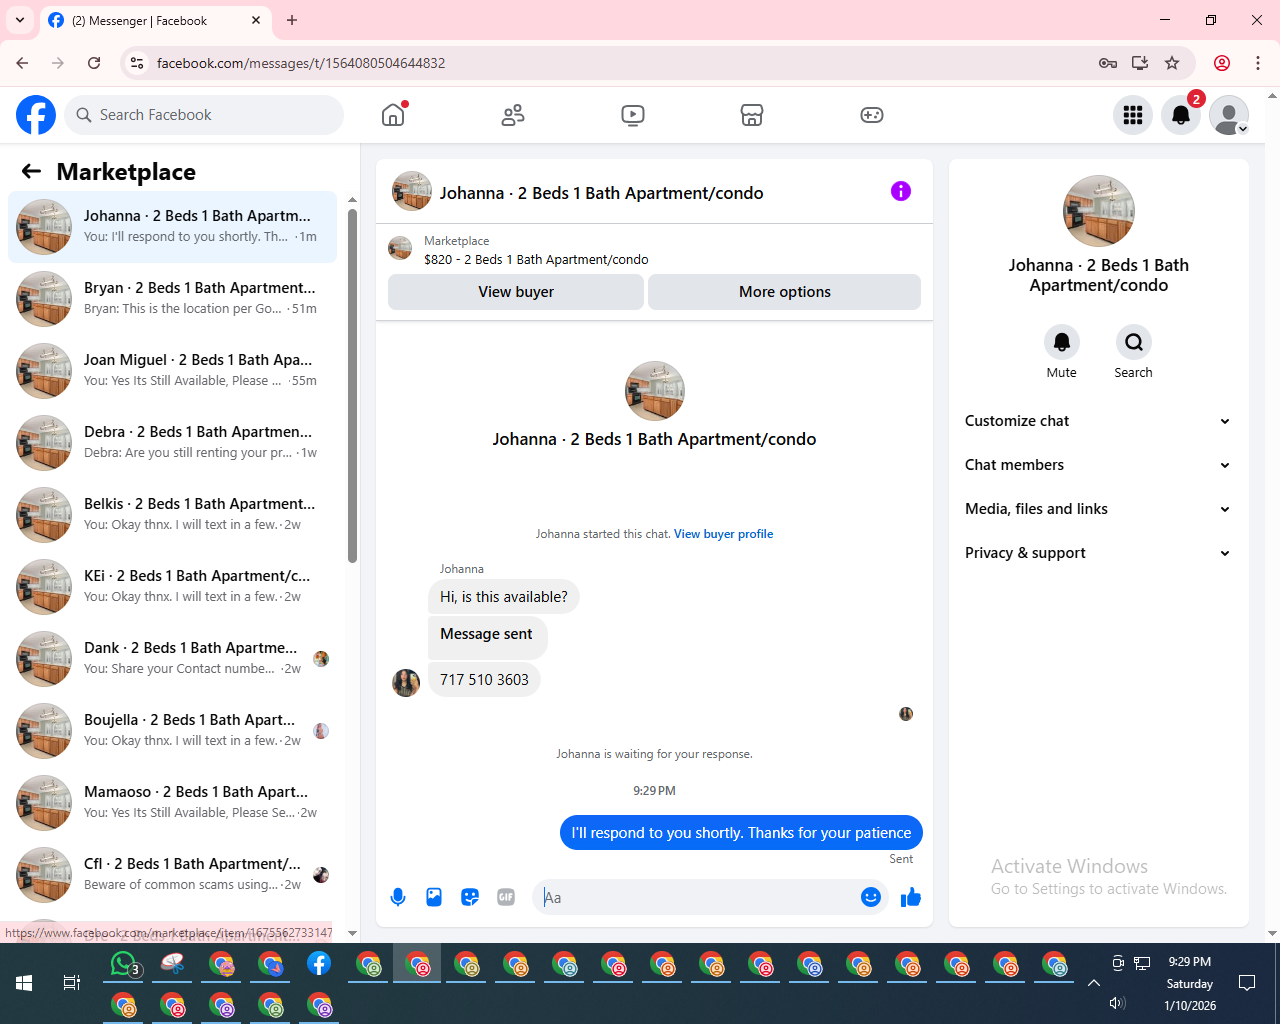Open the $820 - 2 Beds listing link
Image resolution: width=1280 pixels, height=1024 pixels.
pyautogui.click(x=536, y=259)
